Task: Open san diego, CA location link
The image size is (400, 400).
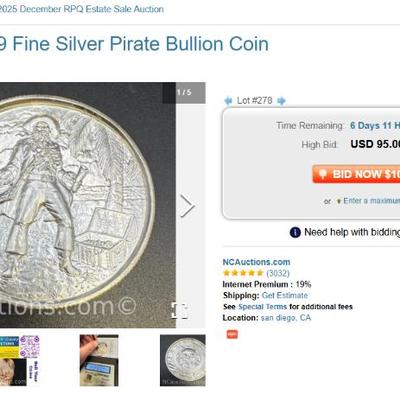Action: (286, 318)
